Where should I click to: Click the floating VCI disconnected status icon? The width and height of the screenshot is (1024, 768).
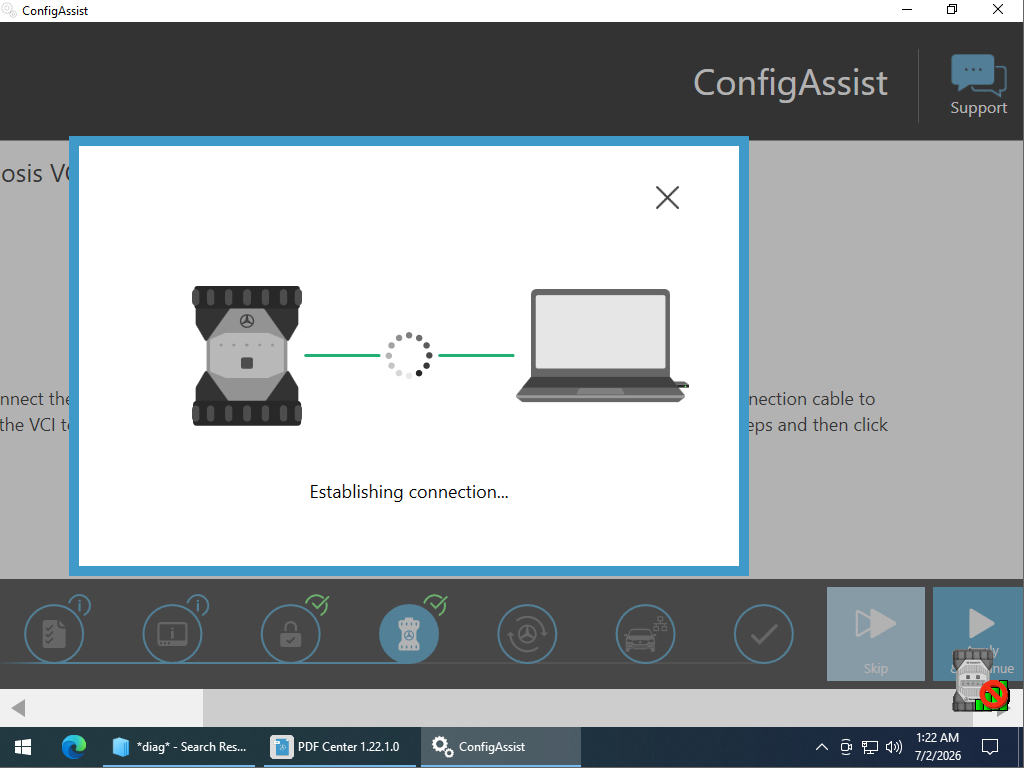point(980,680)
